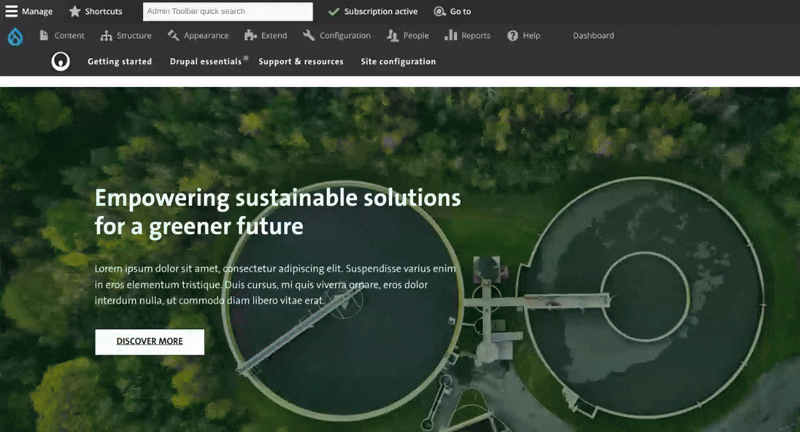
Task: Select the Drupal essentials tab
Action: point(206,61)
